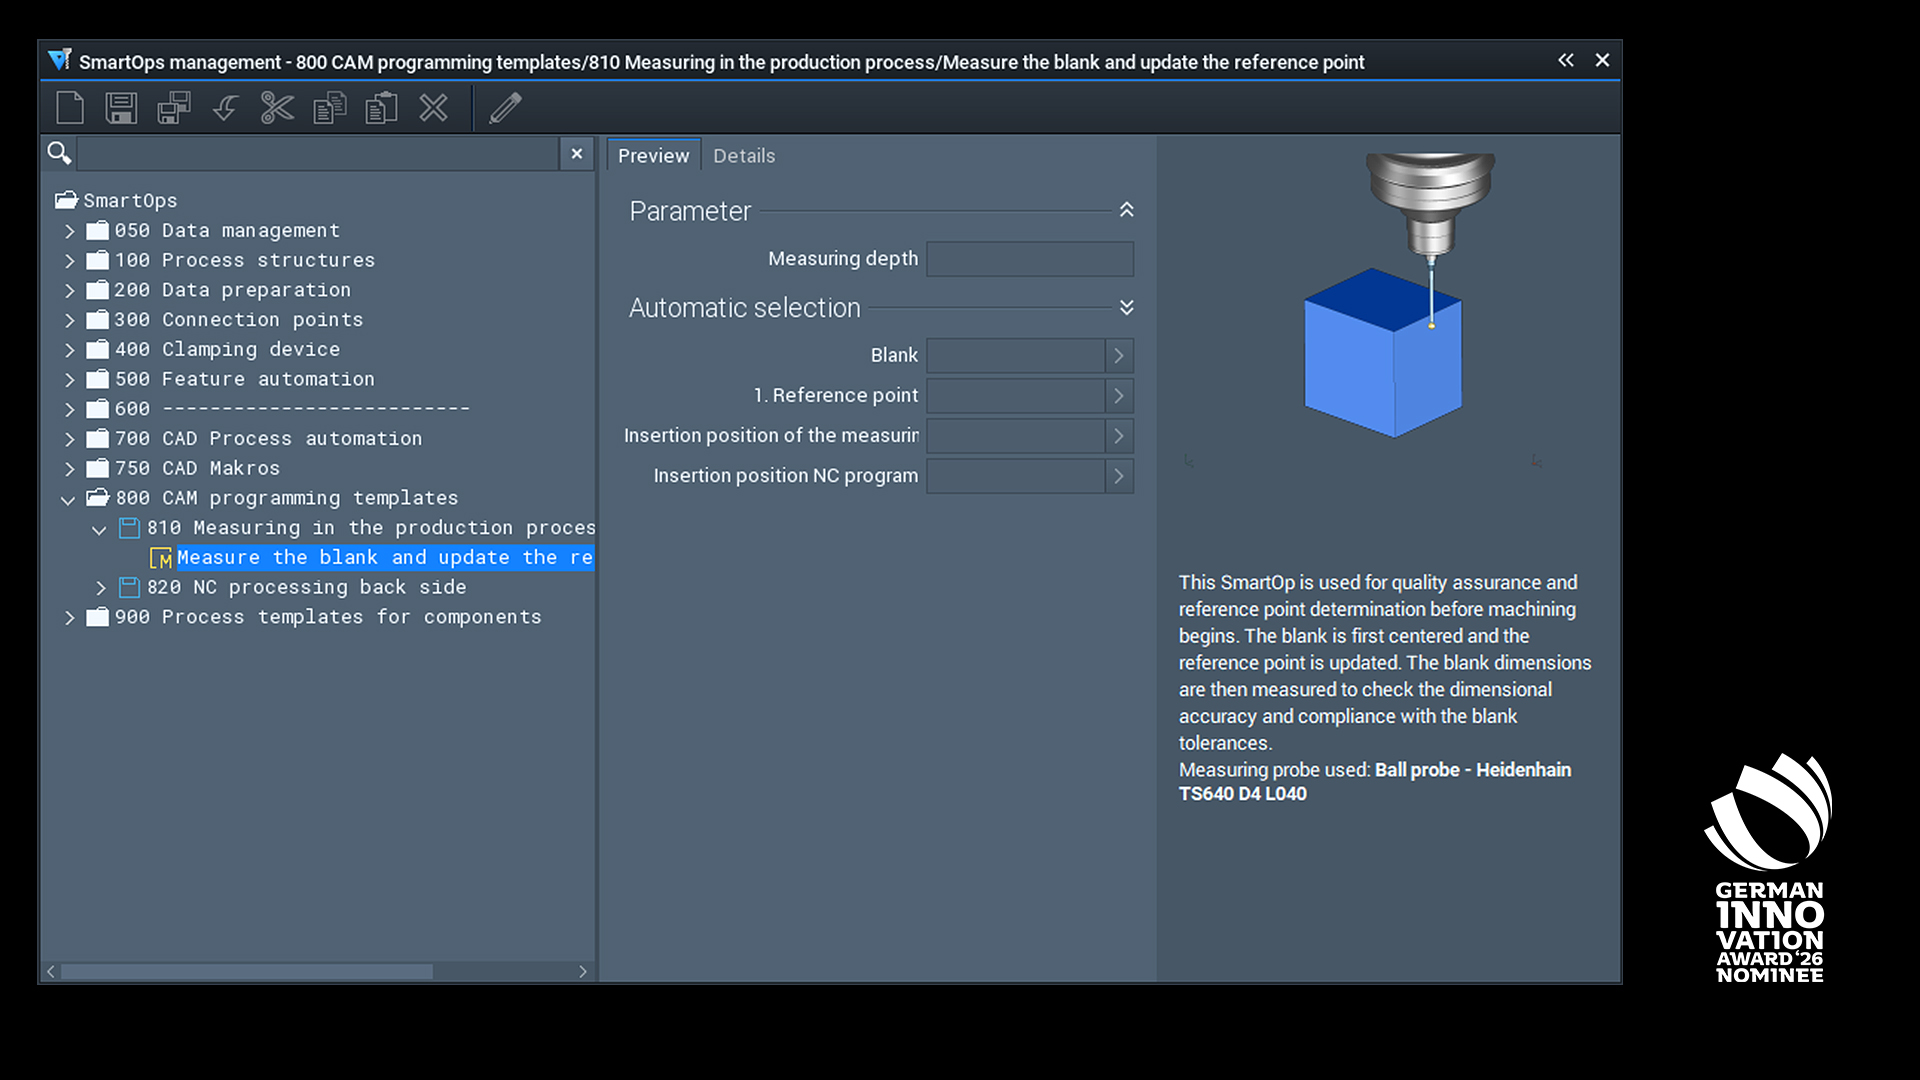1920x1080 pixels.
Task: Collapse the 800 CAM programming templates folder
Action: point(68,499)
